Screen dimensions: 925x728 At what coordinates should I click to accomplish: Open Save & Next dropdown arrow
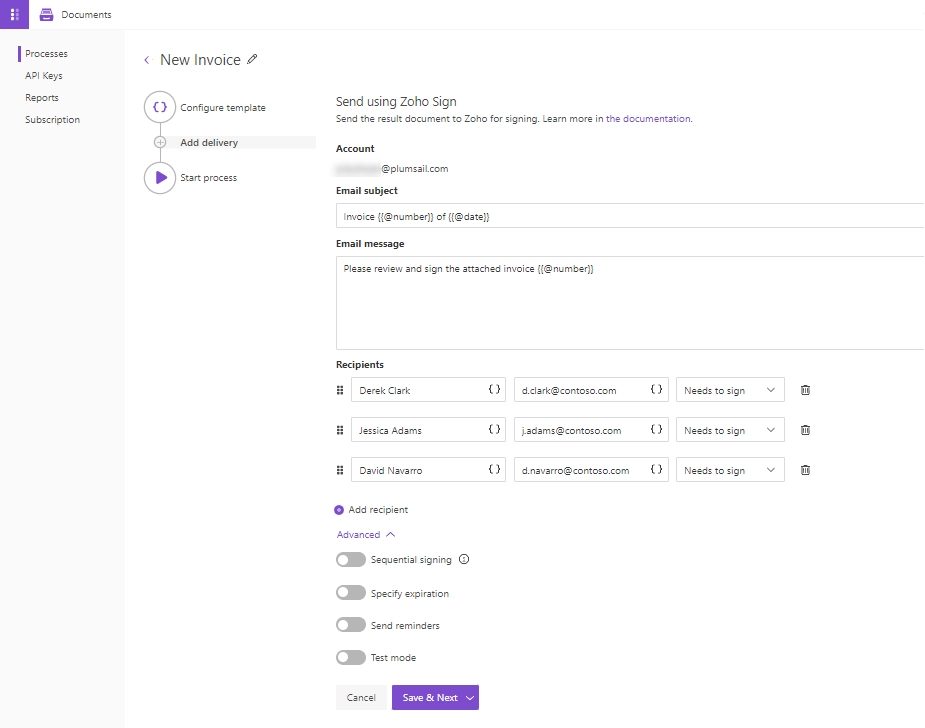click(470, 698)
